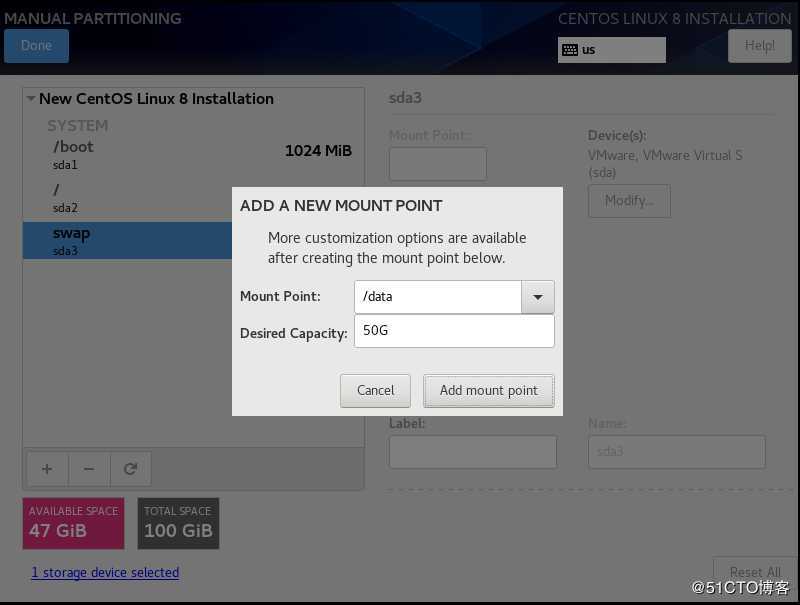The width and height of the screenshot is (800, 605).
Task: Open the Help! button
Action: pyautogui.click(x=760, y=46)
